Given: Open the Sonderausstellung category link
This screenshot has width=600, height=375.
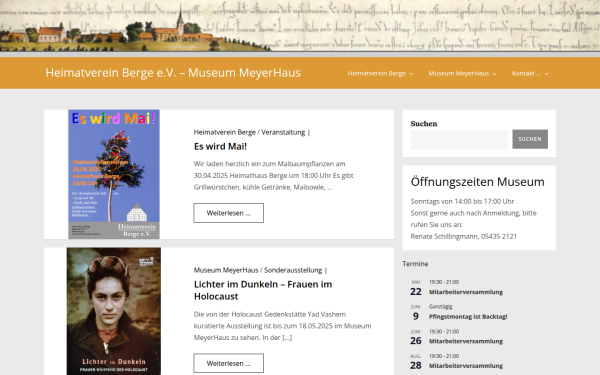Looking at the screenshot, I should click(293, 270).
